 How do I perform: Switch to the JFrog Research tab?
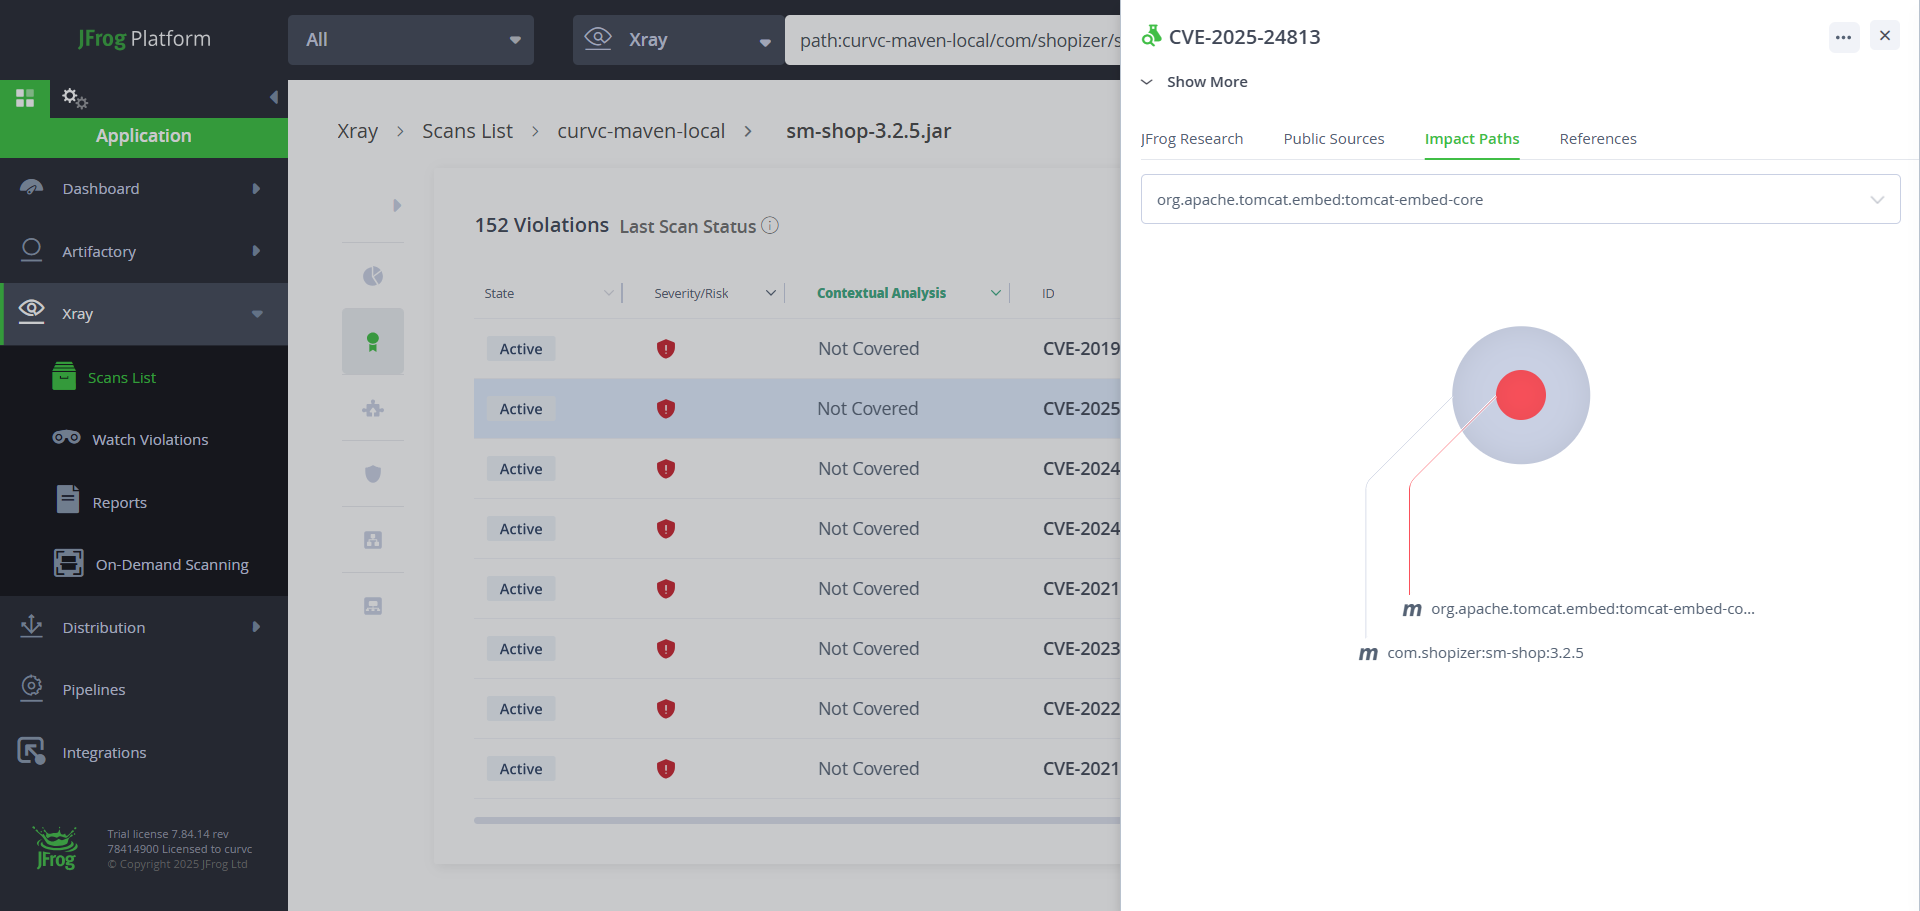(1191, 139)
